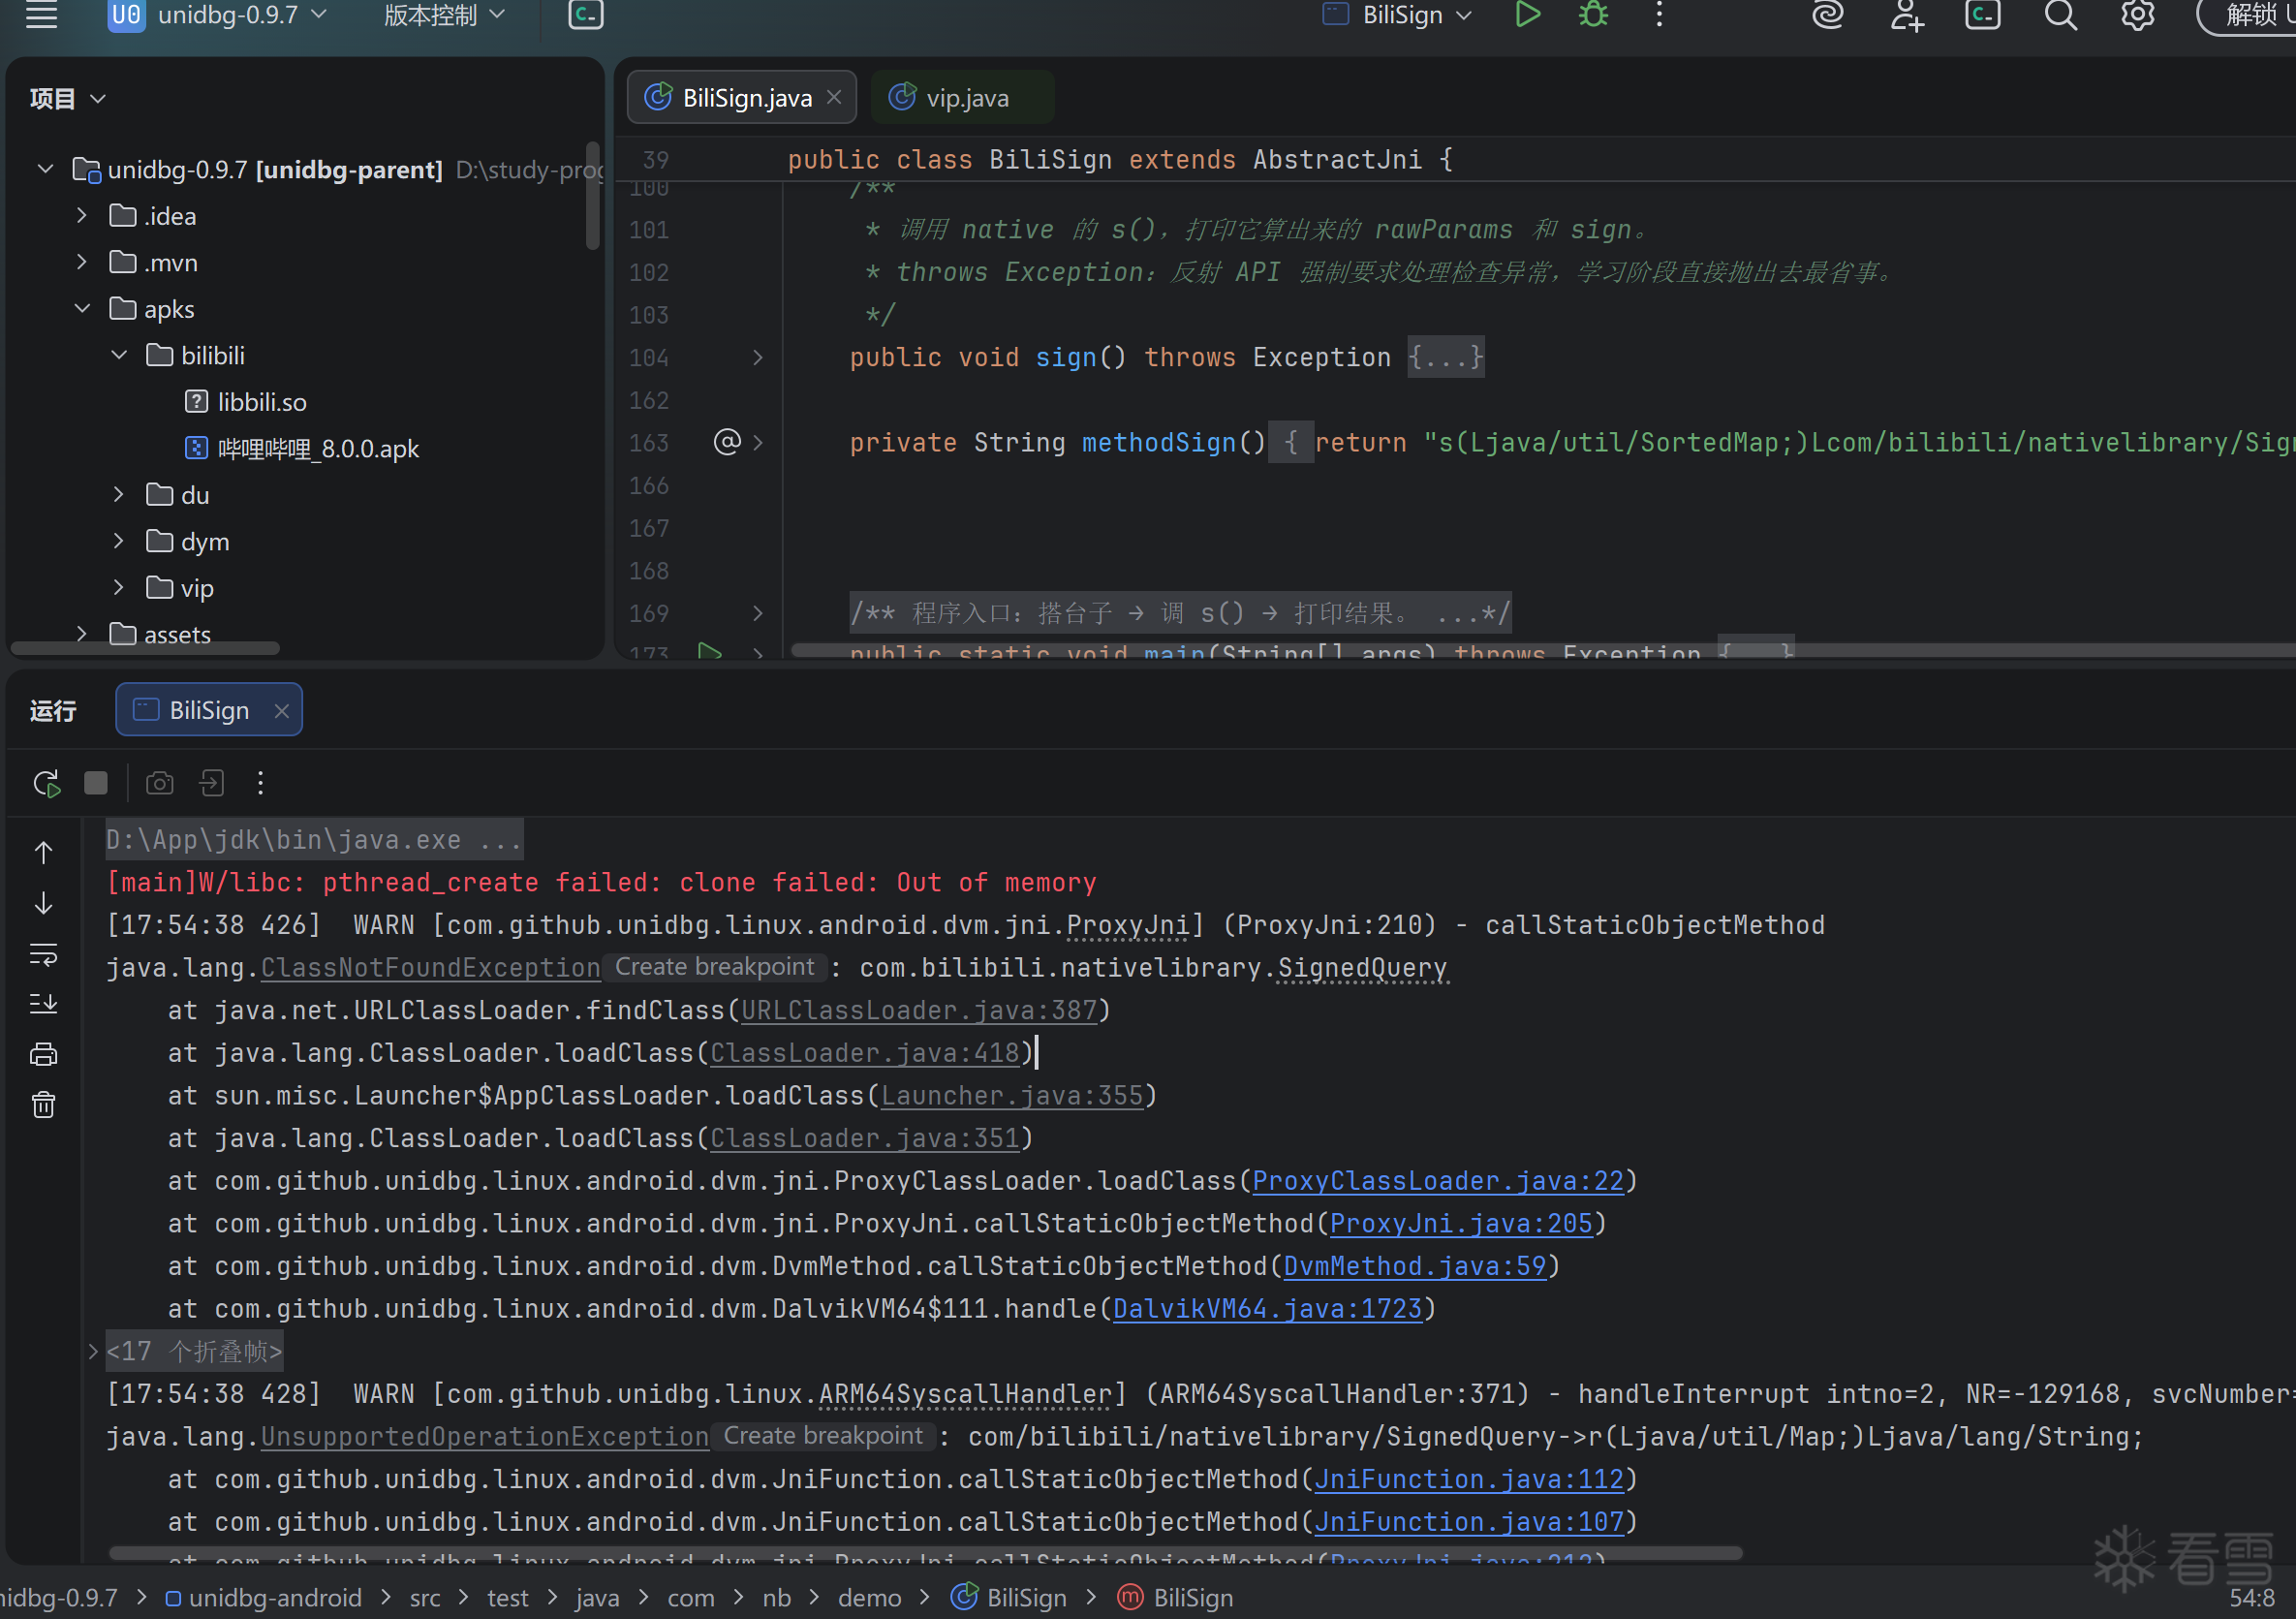This screenshot has height=1619, width=2296.
Task: Click the exit/restore layout icon in Run toolbar
Action: 211,783
